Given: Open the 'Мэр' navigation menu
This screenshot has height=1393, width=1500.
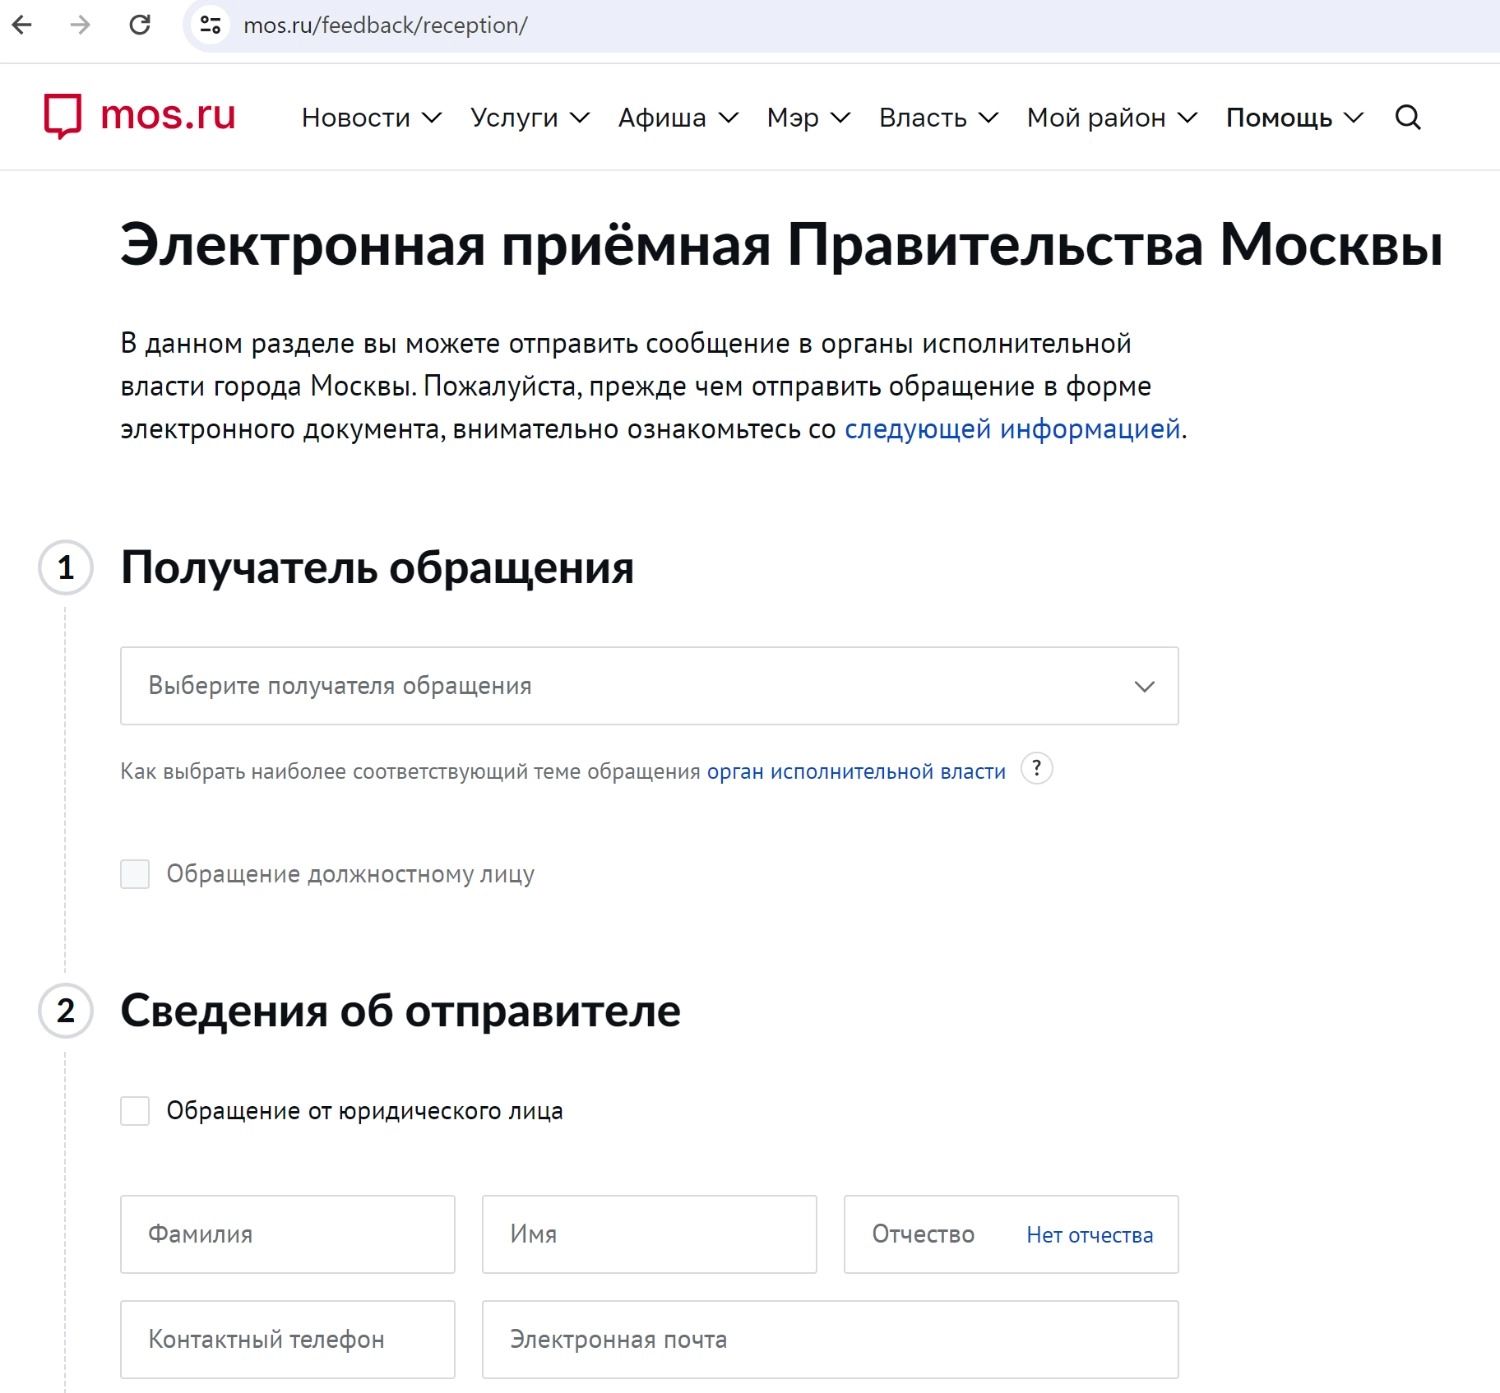Looking at the screenshot, I should [x=808, y=118].
